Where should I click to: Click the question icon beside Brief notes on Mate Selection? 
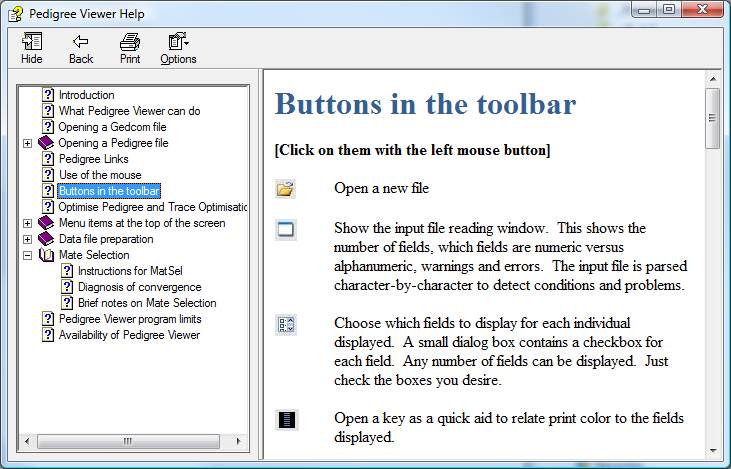[67, 303]
